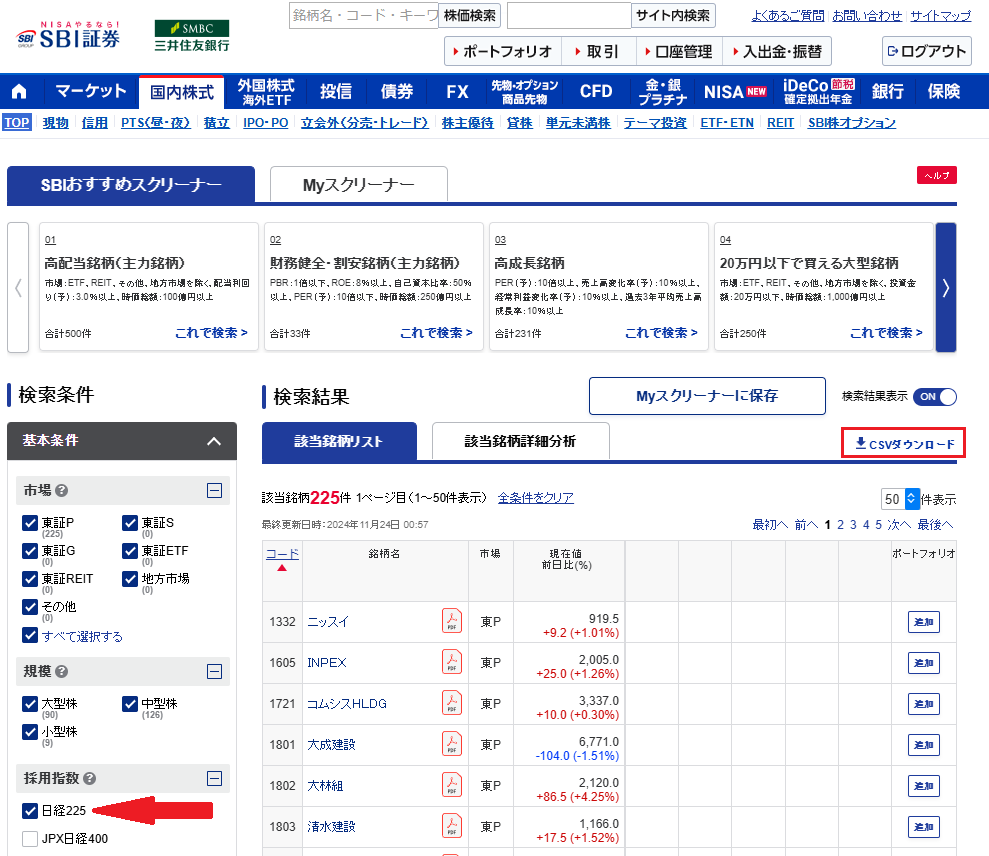Click the right carousel arrow for more screeners
The image size is (989, 856).
944,287
